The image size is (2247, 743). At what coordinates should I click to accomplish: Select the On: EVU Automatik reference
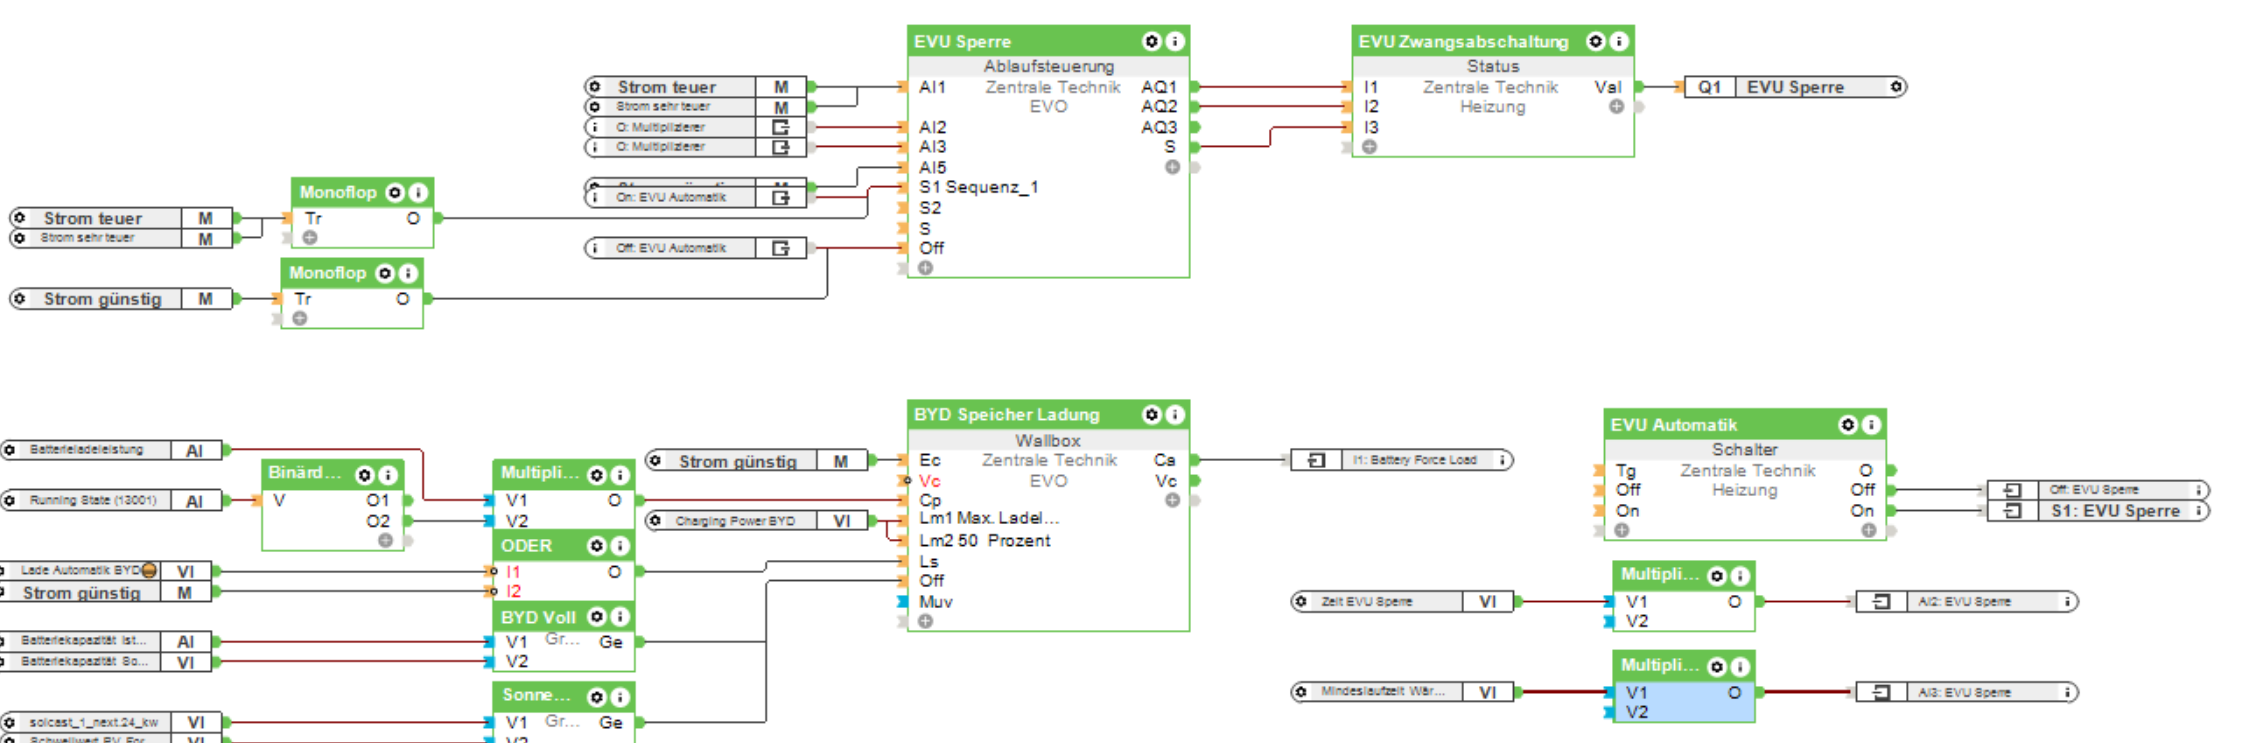(x=695, y=197)
